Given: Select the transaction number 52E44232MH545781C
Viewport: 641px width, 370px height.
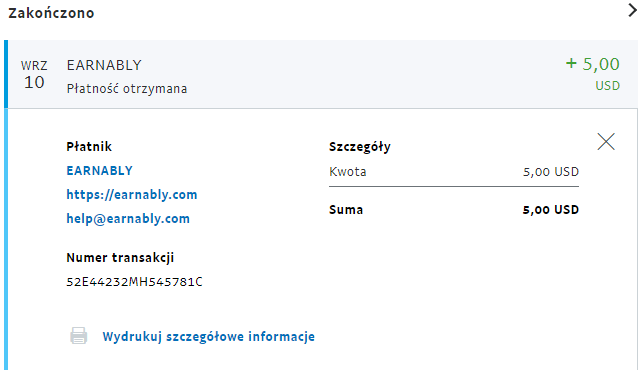Looking at the screenshot, I should [x=134, y=282].
